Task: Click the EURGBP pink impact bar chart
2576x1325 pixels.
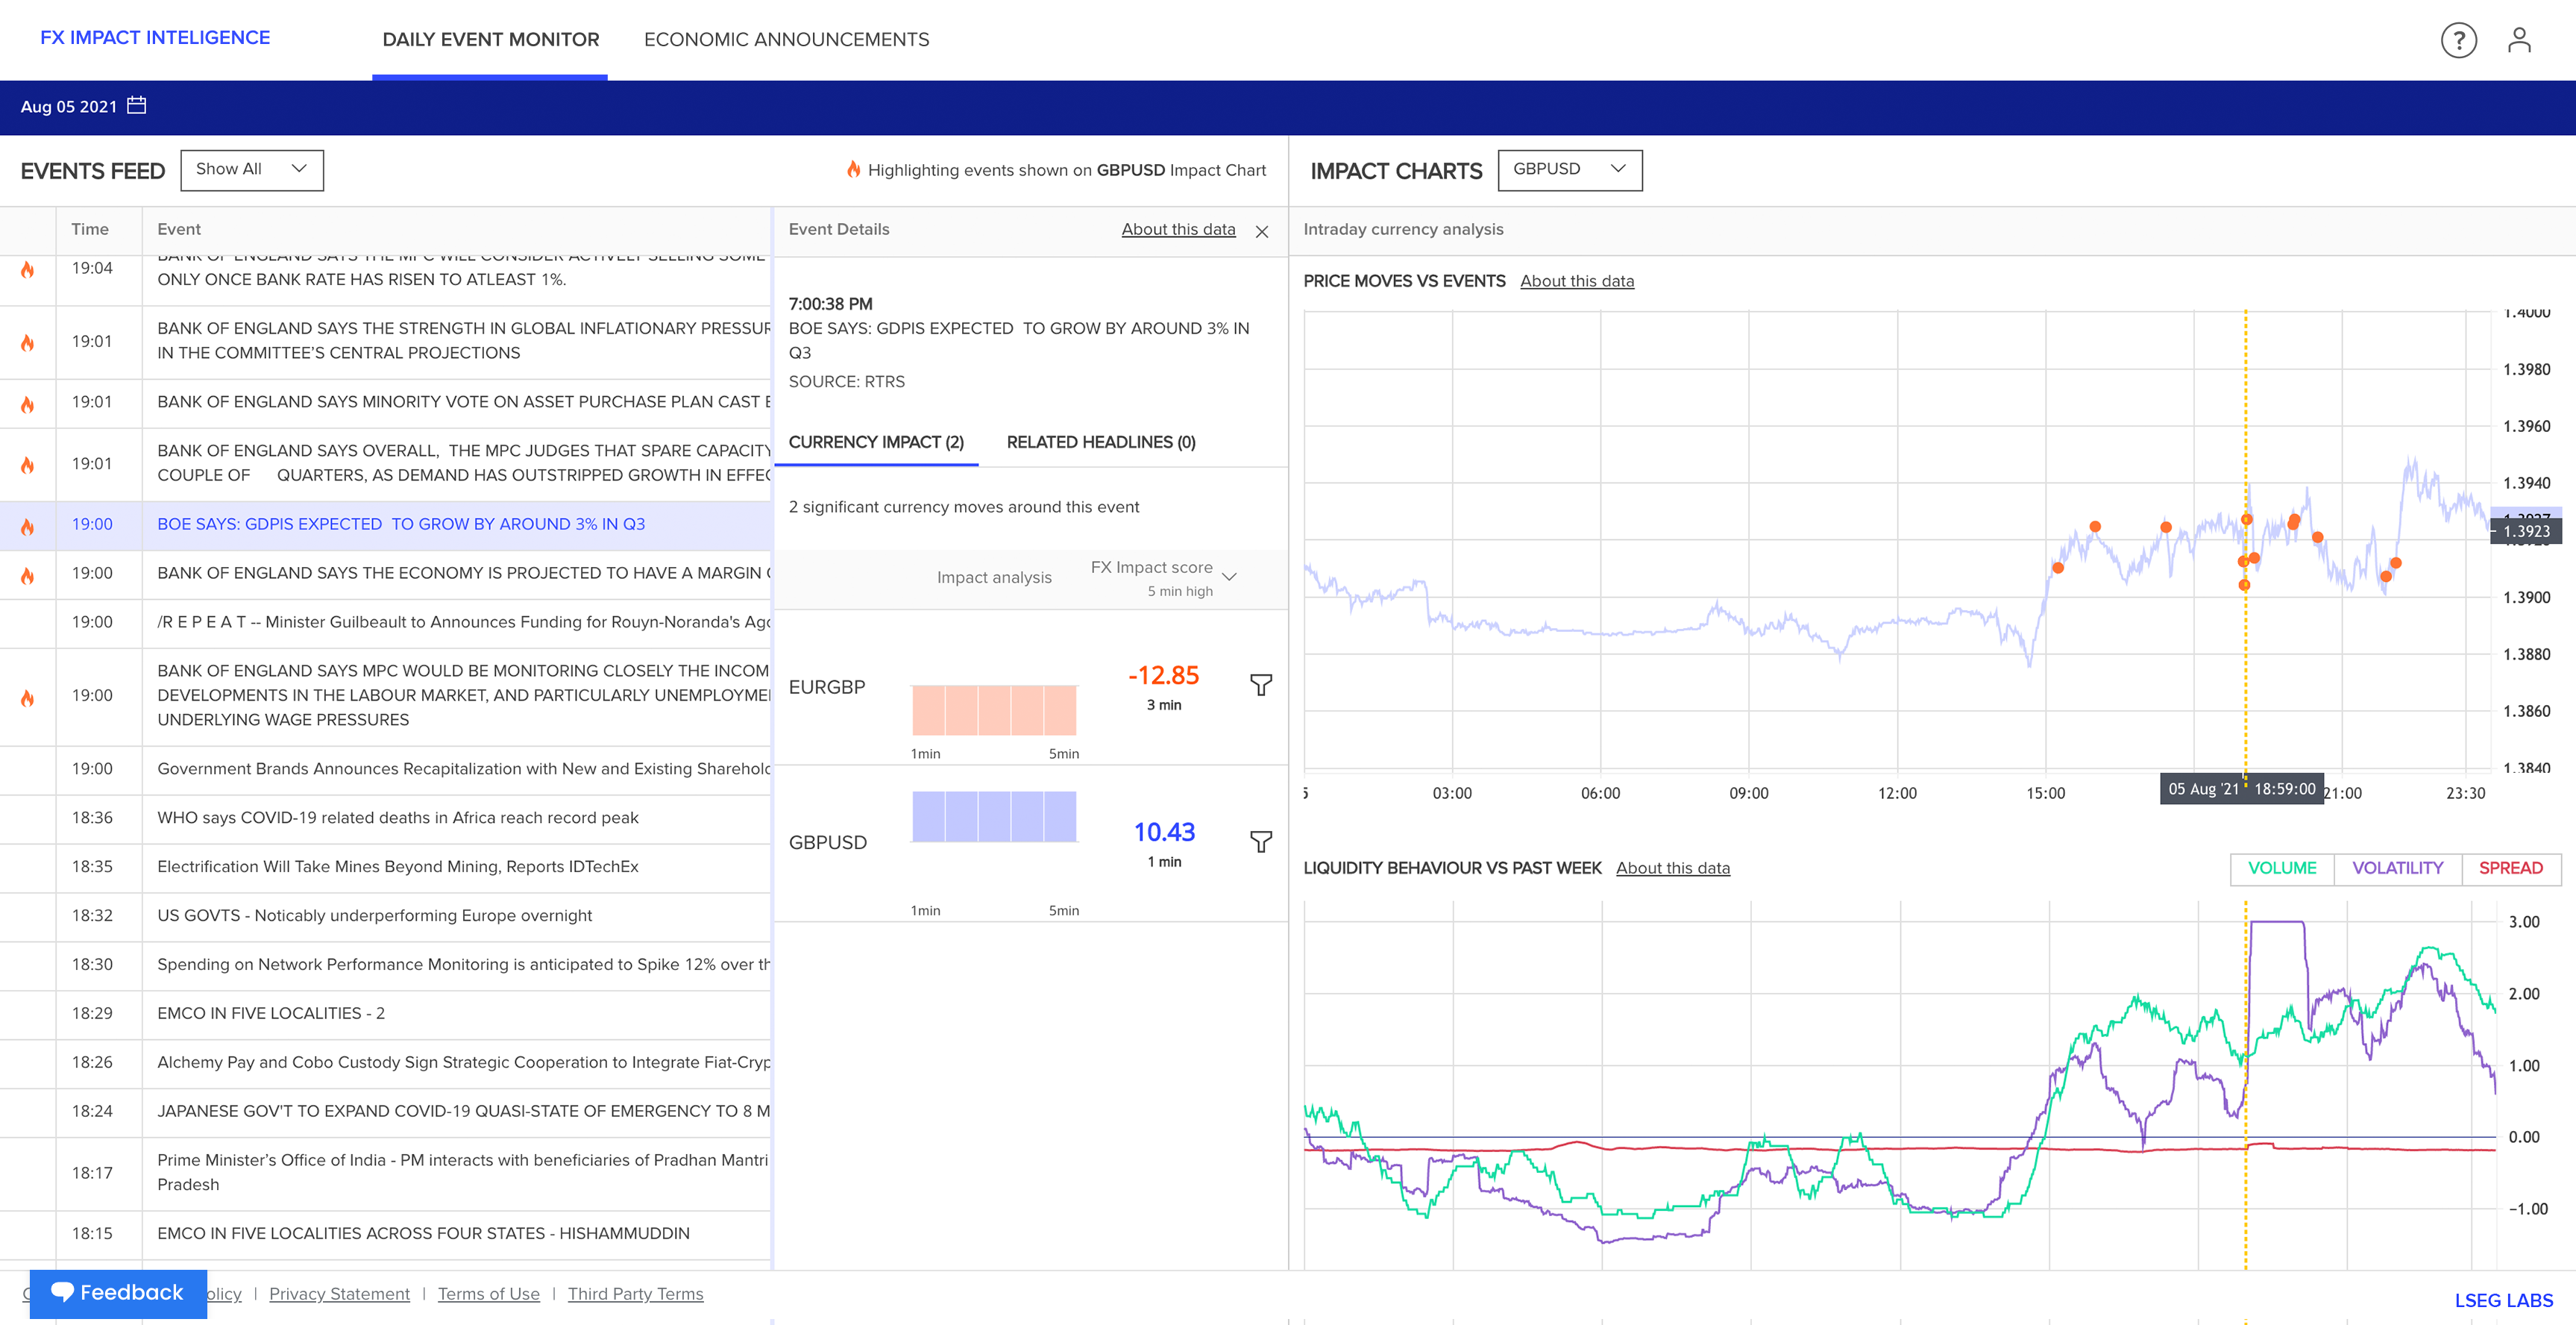Action: 994,710
